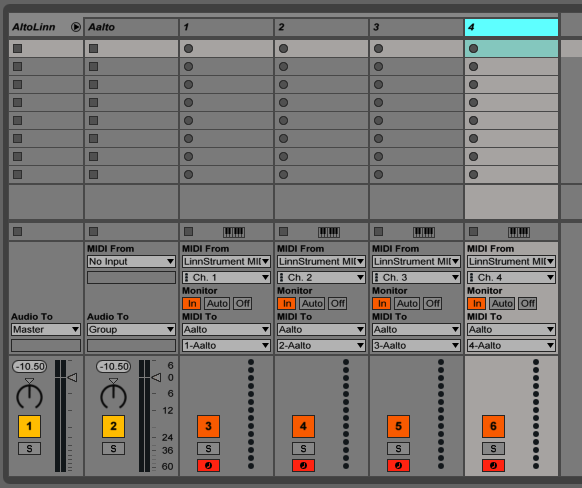Stop clips on track 2
Viewport: 582px width, 488px height.
(284, 232)
